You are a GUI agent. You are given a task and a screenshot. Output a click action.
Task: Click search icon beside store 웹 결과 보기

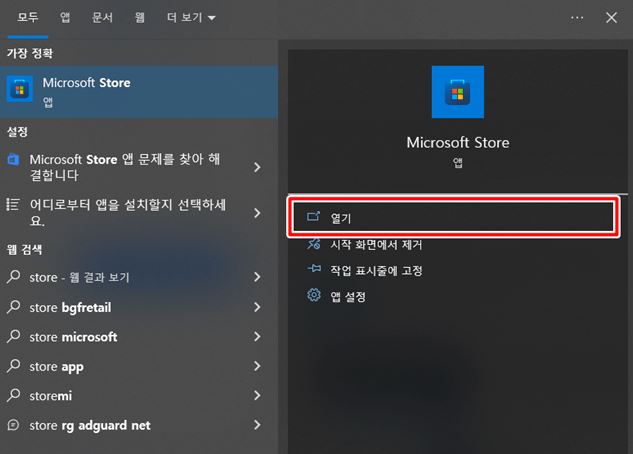[14, 277]
